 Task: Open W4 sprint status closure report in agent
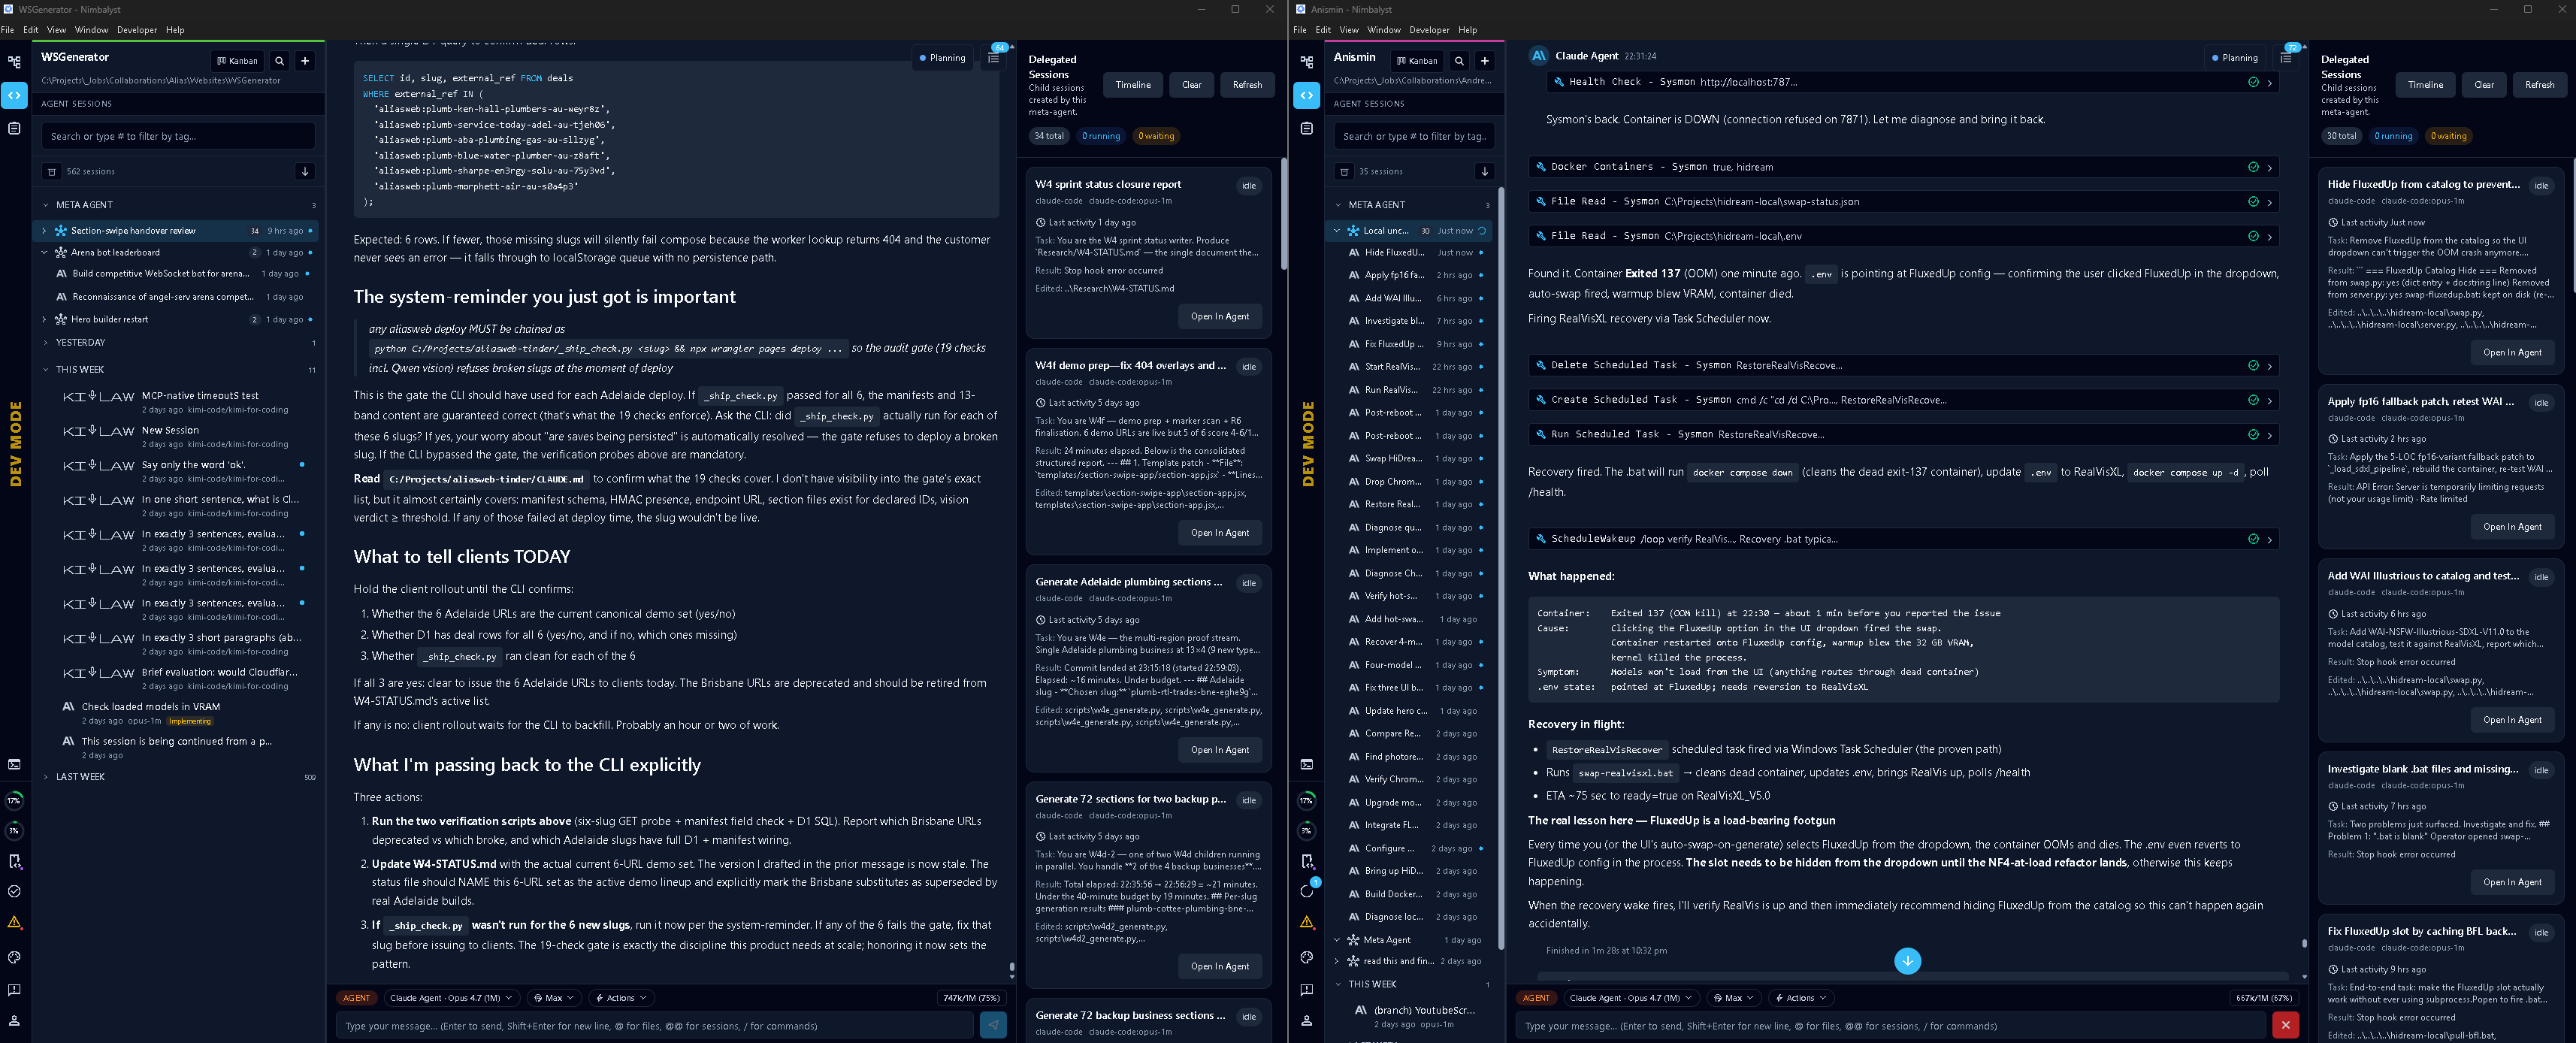[1219, 316]
